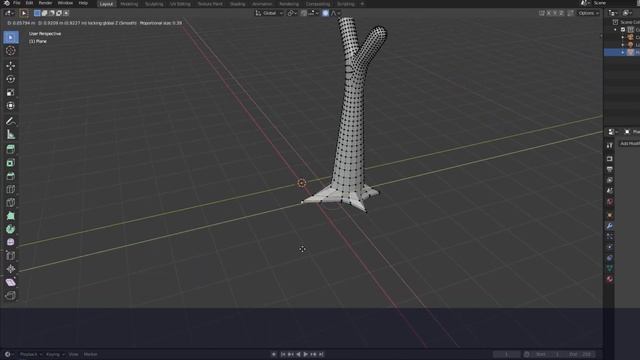The width and height of the screenshot is (640, 360).
Task: Jump to the last frame
Action: (x=321, y=354)
